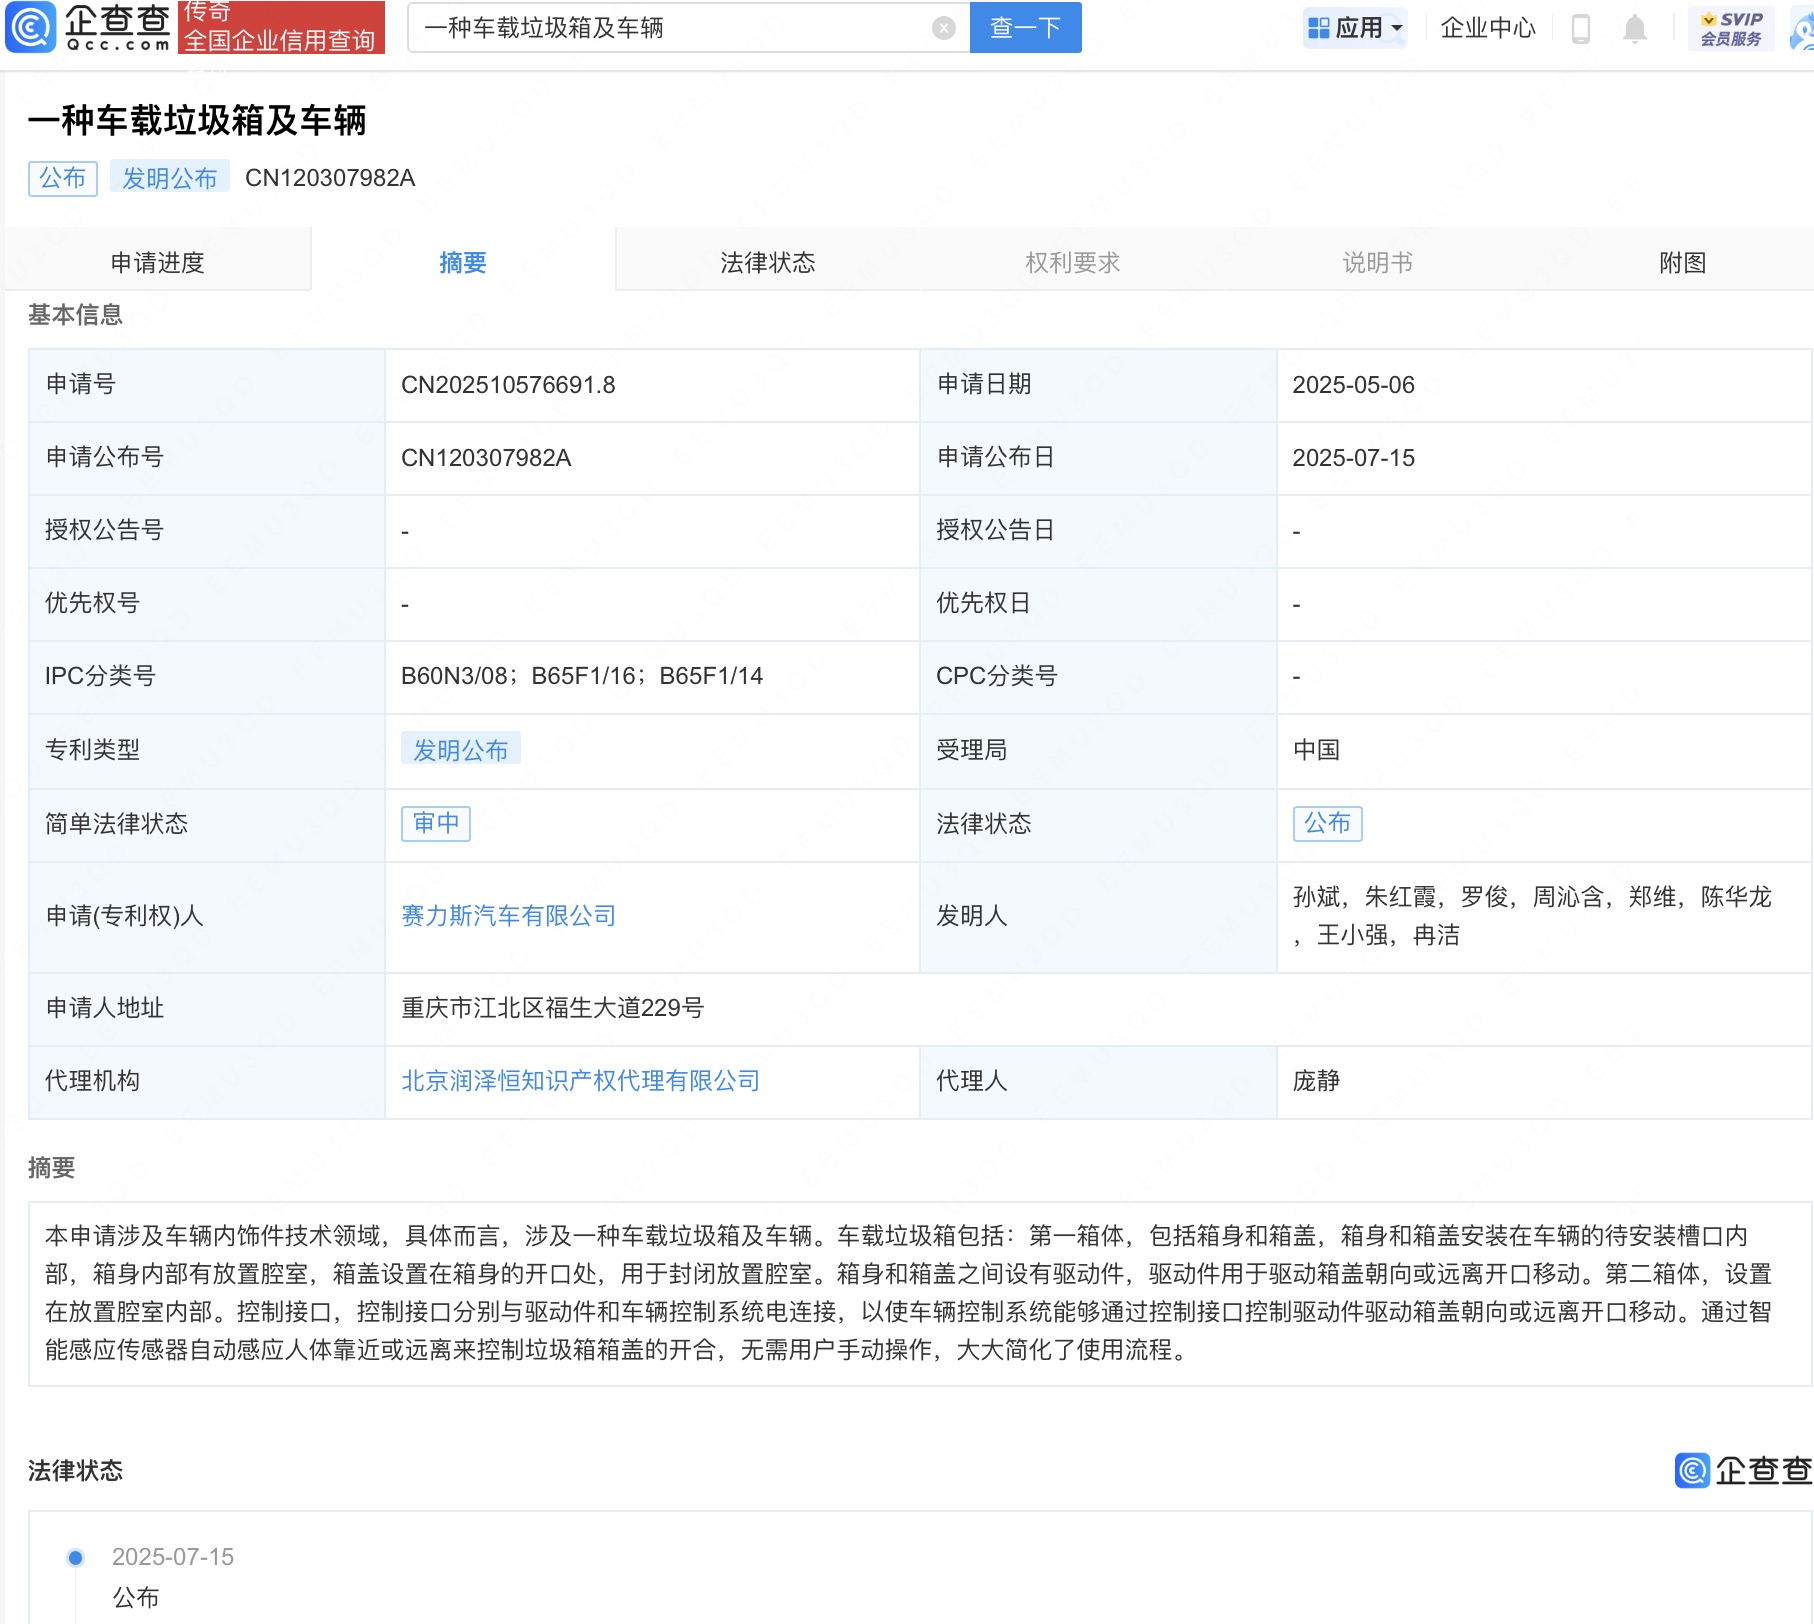Open the 申请进度 tab

(160, 262)
